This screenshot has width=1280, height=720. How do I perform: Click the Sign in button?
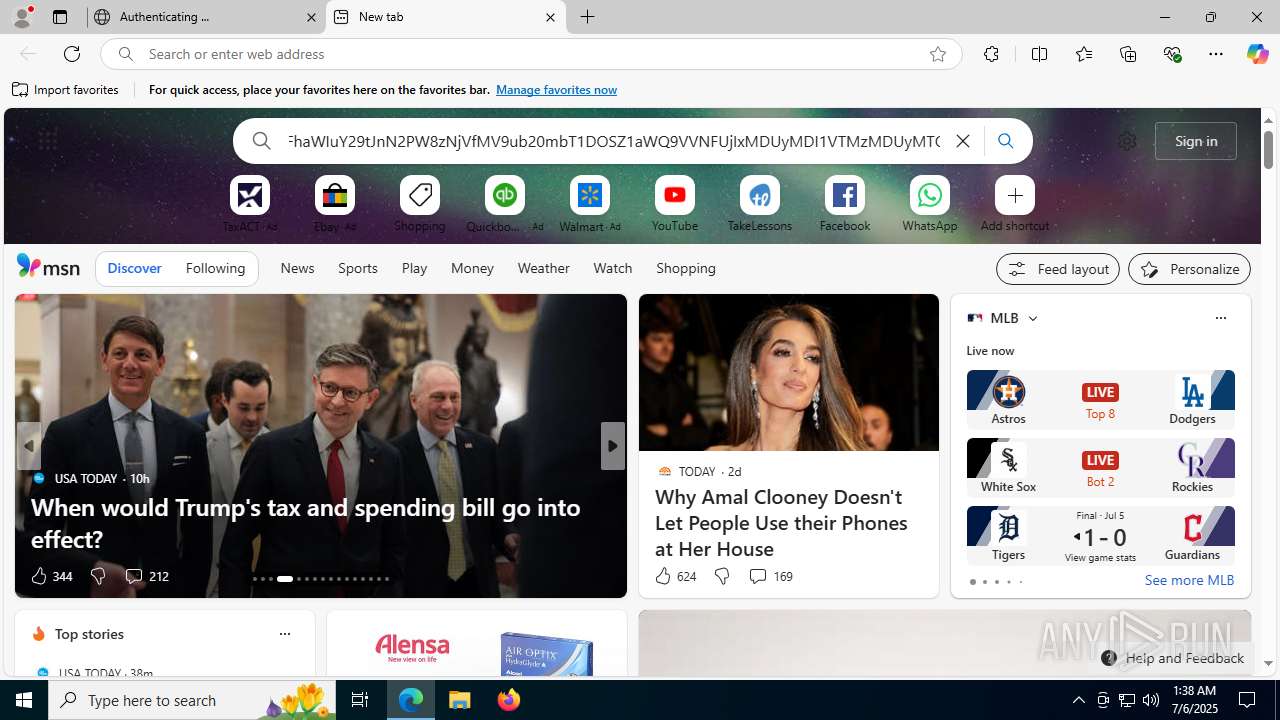[x=1196, y=141]
